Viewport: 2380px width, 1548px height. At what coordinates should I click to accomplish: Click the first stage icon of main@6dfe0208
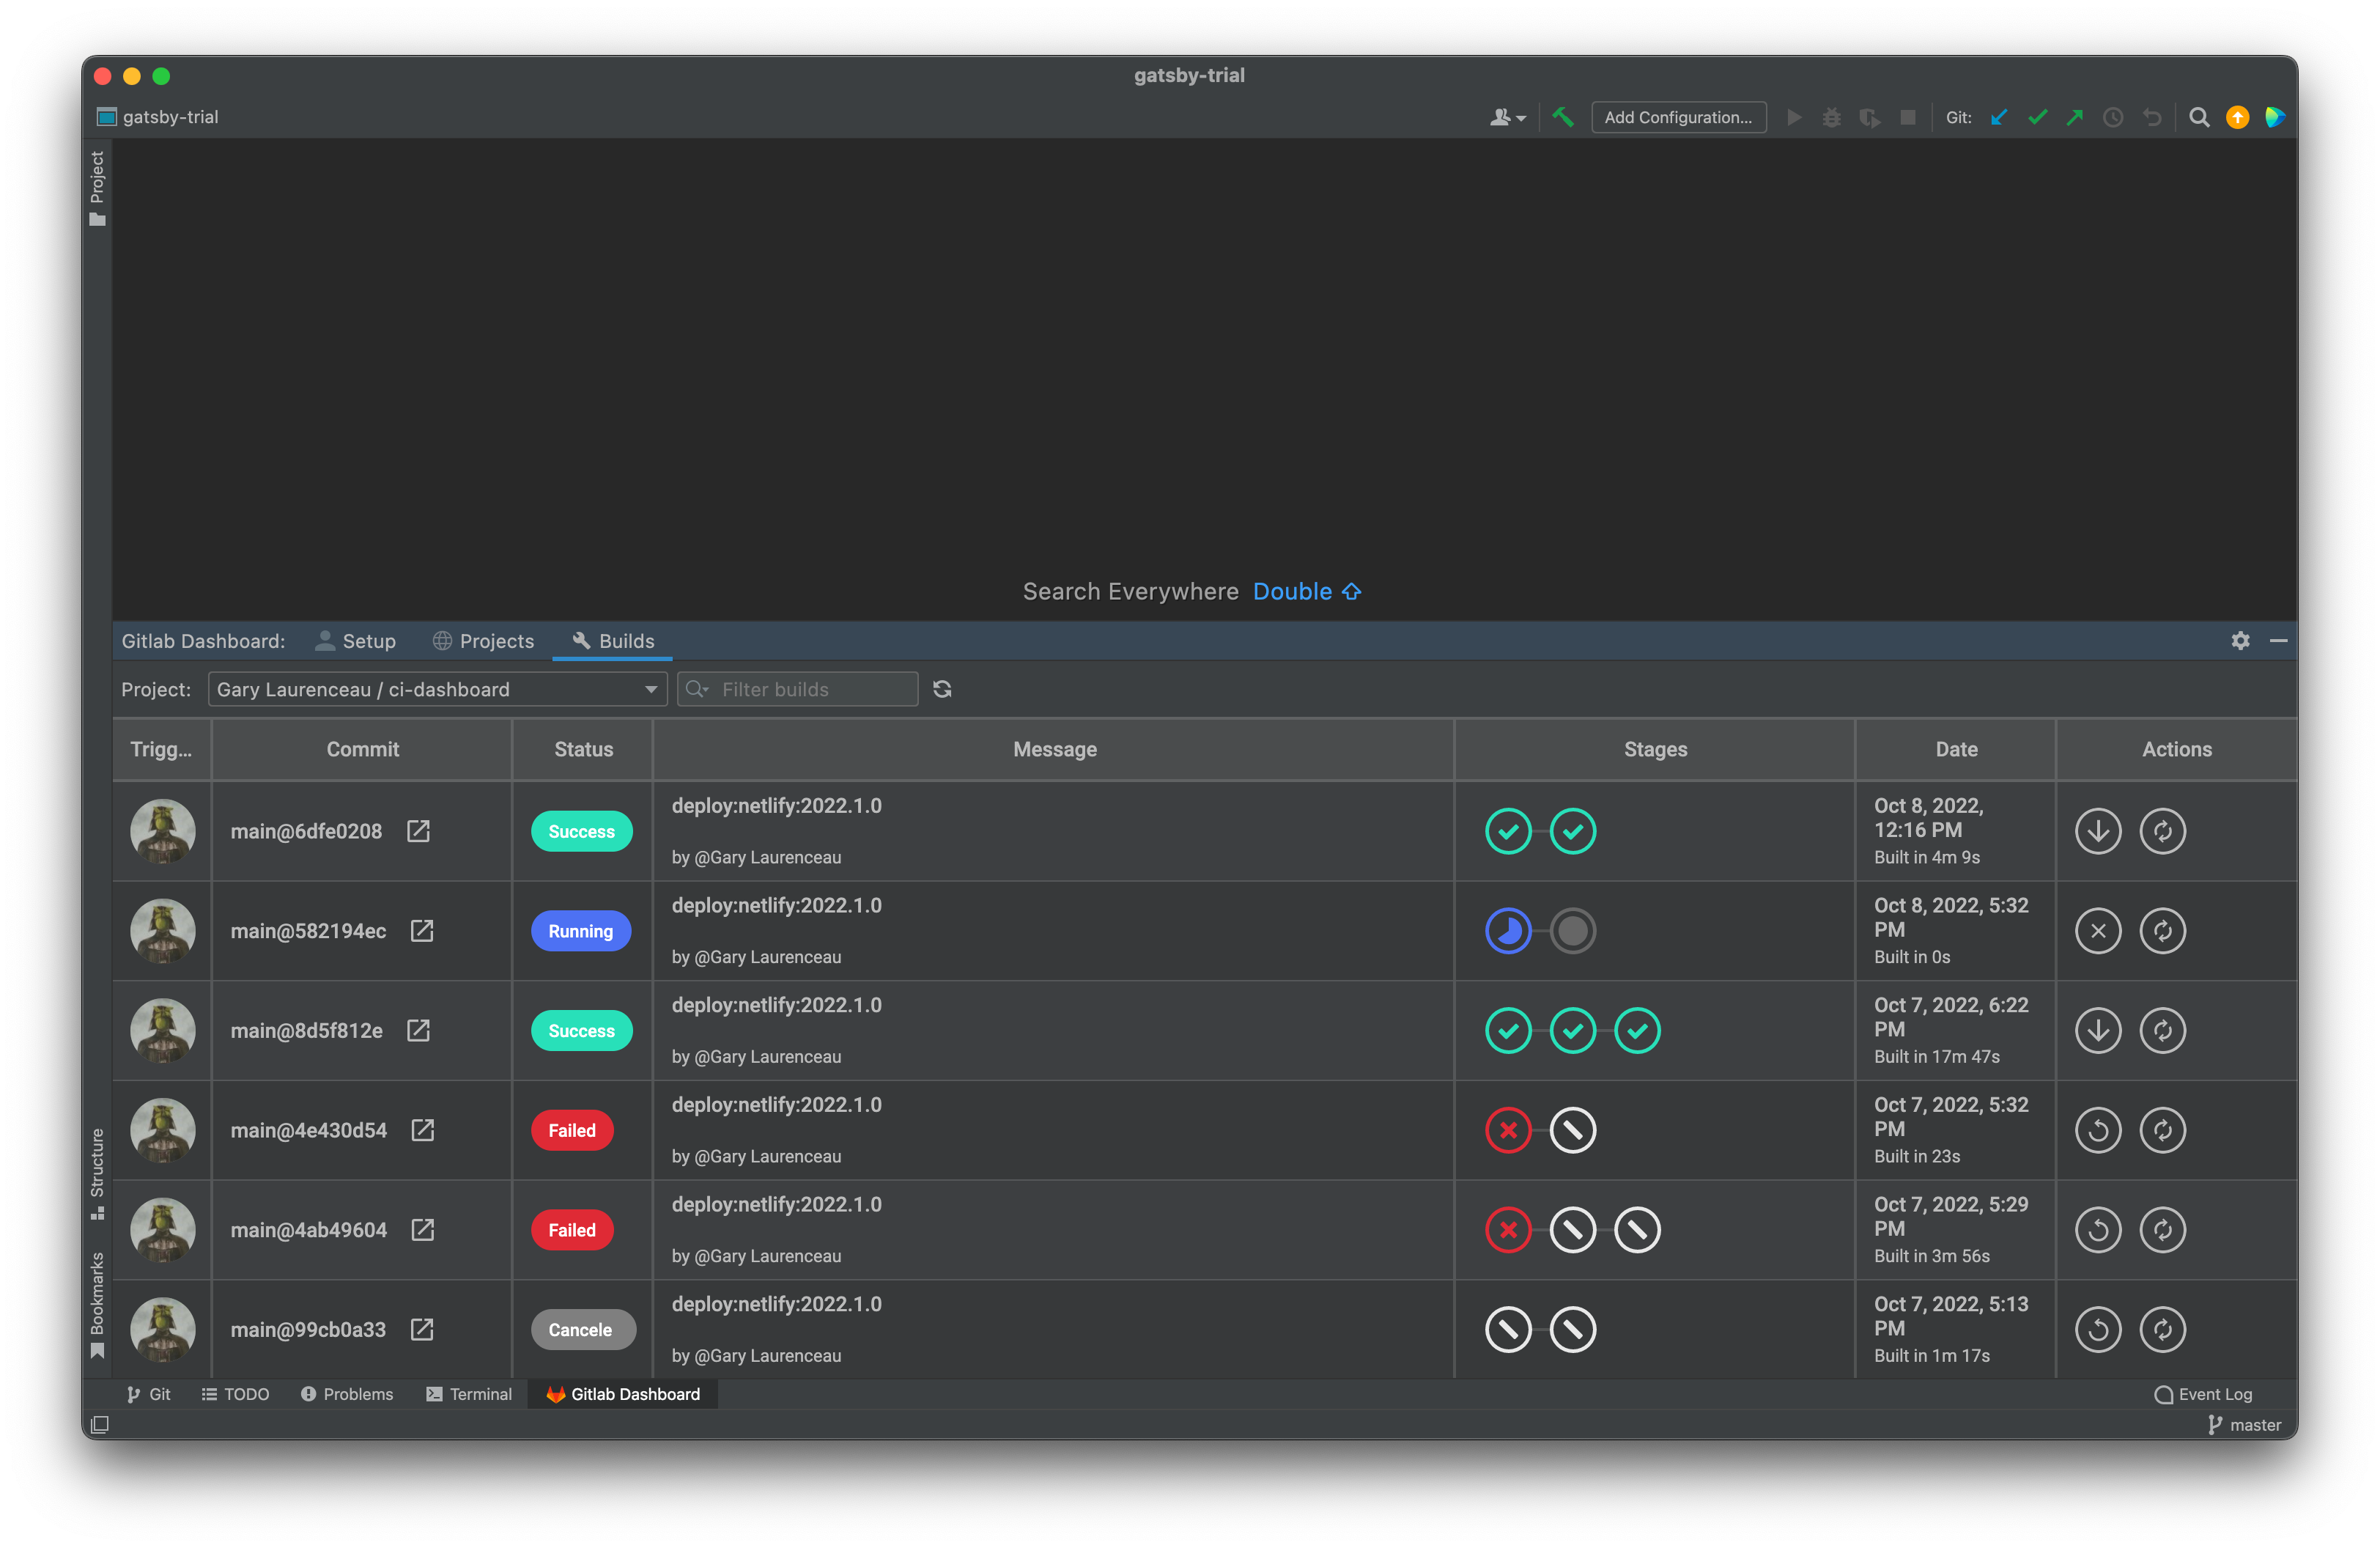pyautogui.click(x=1508, y=831)
